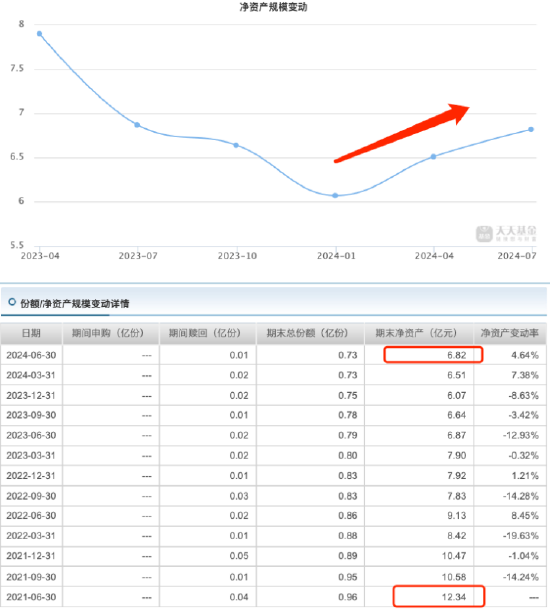Select the 份额/净资产规模变动详情 section heading
The width and height of the screenshot is (550, 611).
74,304
